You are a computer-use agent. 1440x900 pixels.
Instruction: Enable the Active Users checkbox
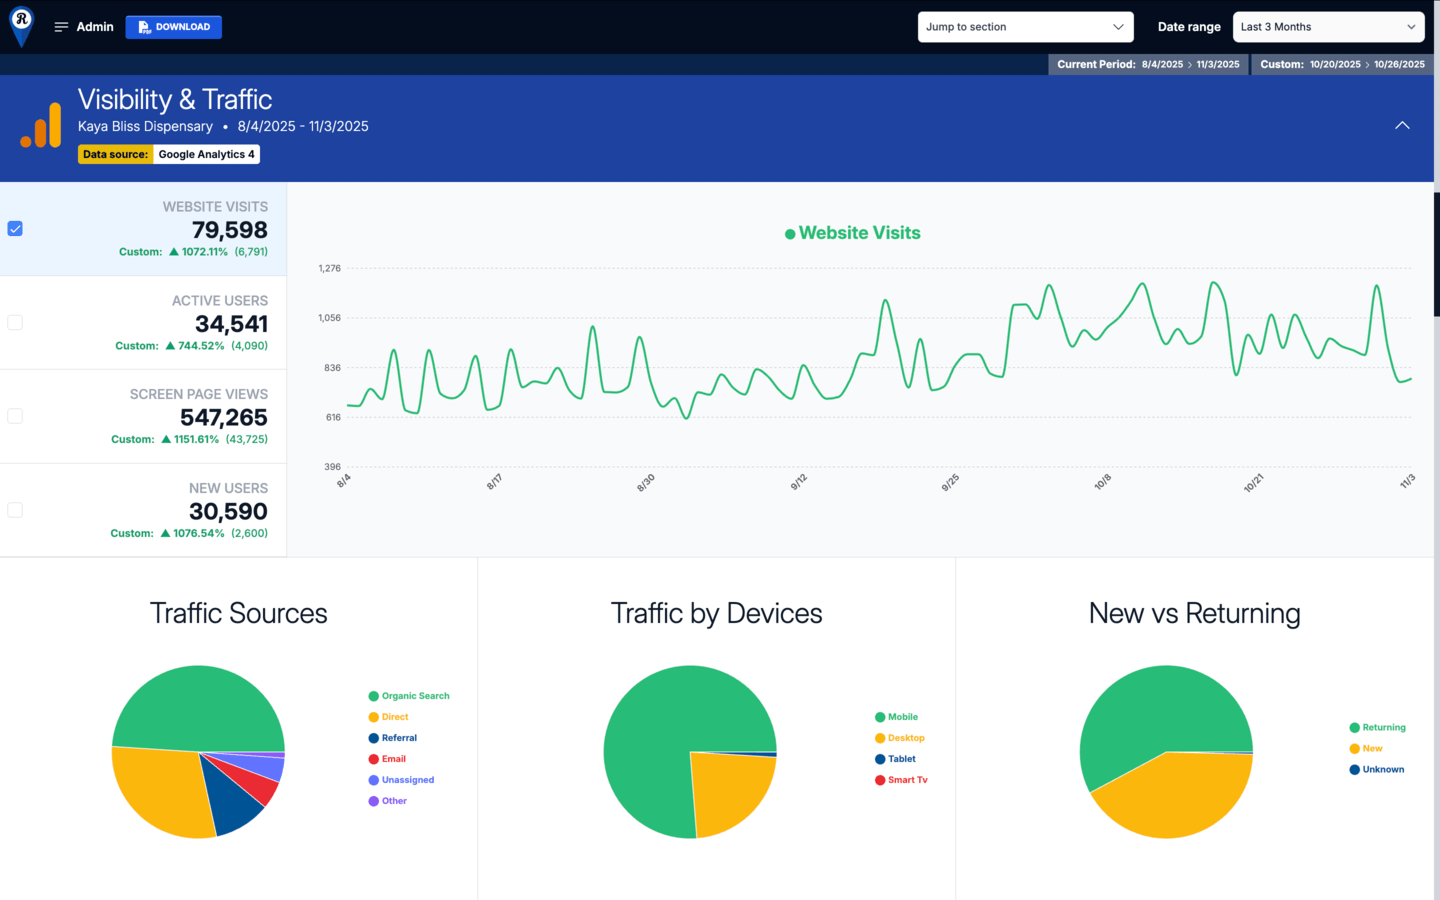pyautogui.click(x=15, y=323)
